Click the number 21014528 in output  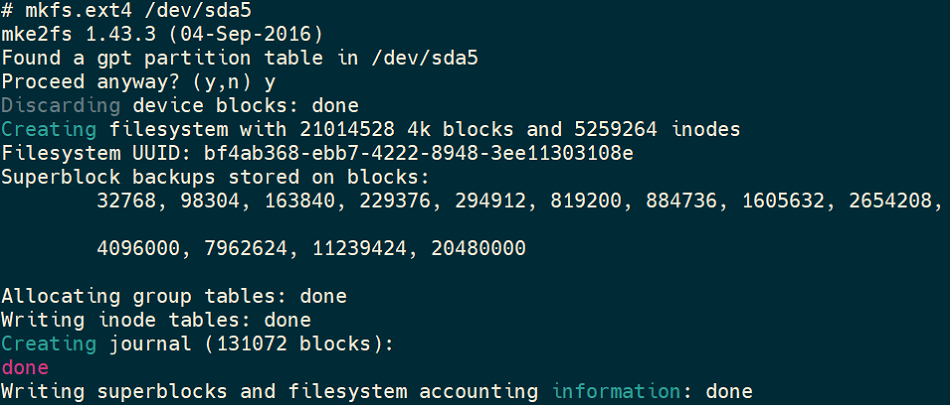pyautogui.click(x=347, y=130)
